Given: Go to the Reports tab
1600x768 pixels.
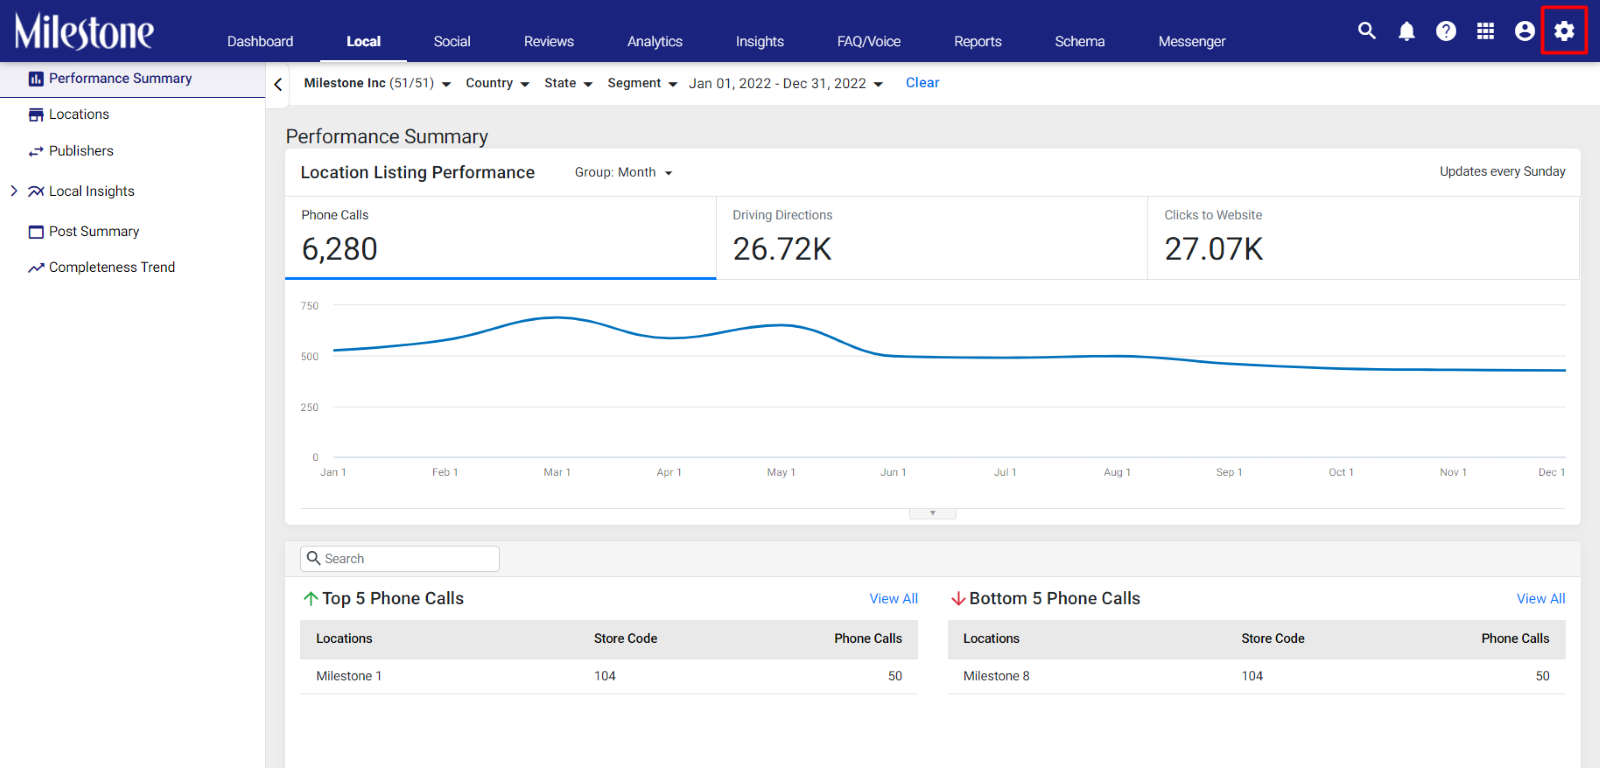Looking at the screenshot, I should coord(978,41).
